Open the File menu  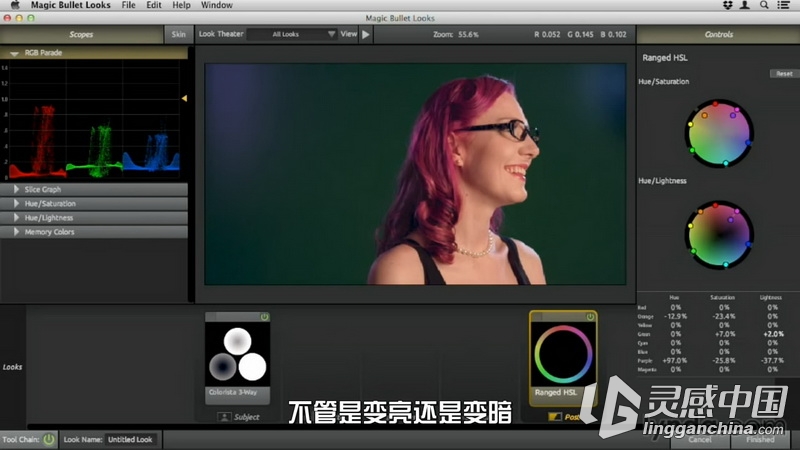tap(129, 5)
